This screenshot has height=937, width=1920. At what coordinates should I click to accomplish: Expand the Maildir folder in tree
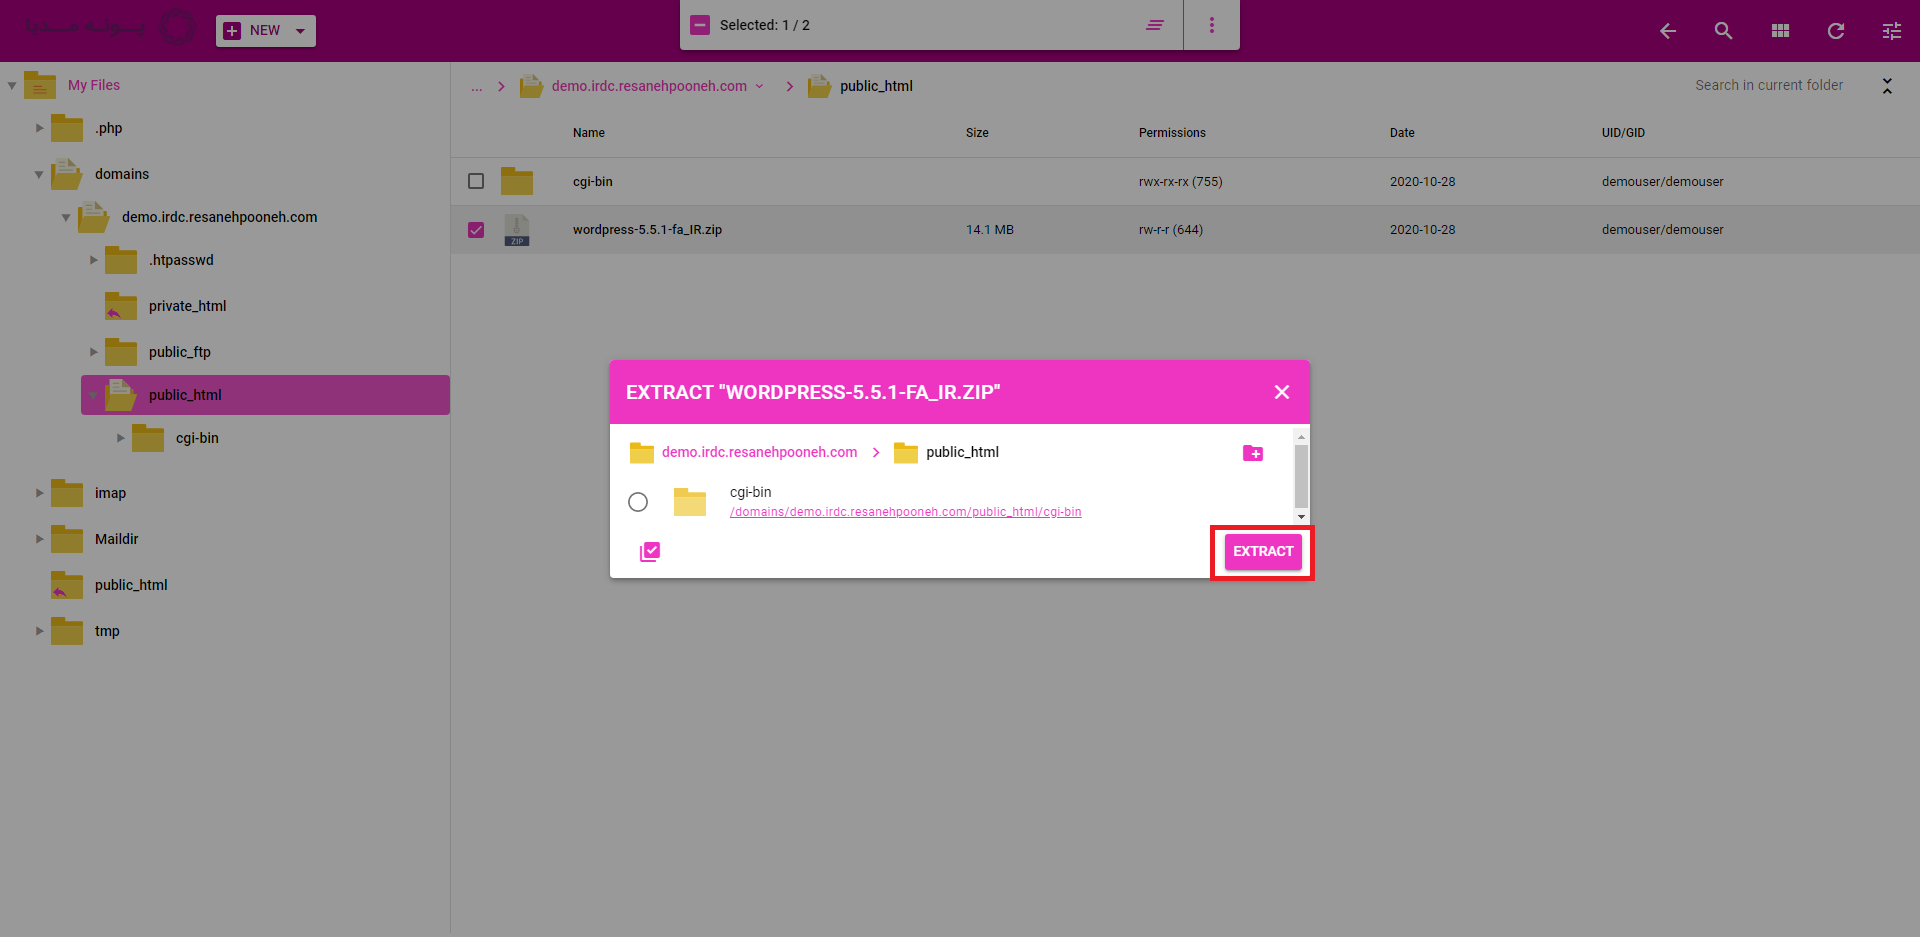[x=40, y=539]
